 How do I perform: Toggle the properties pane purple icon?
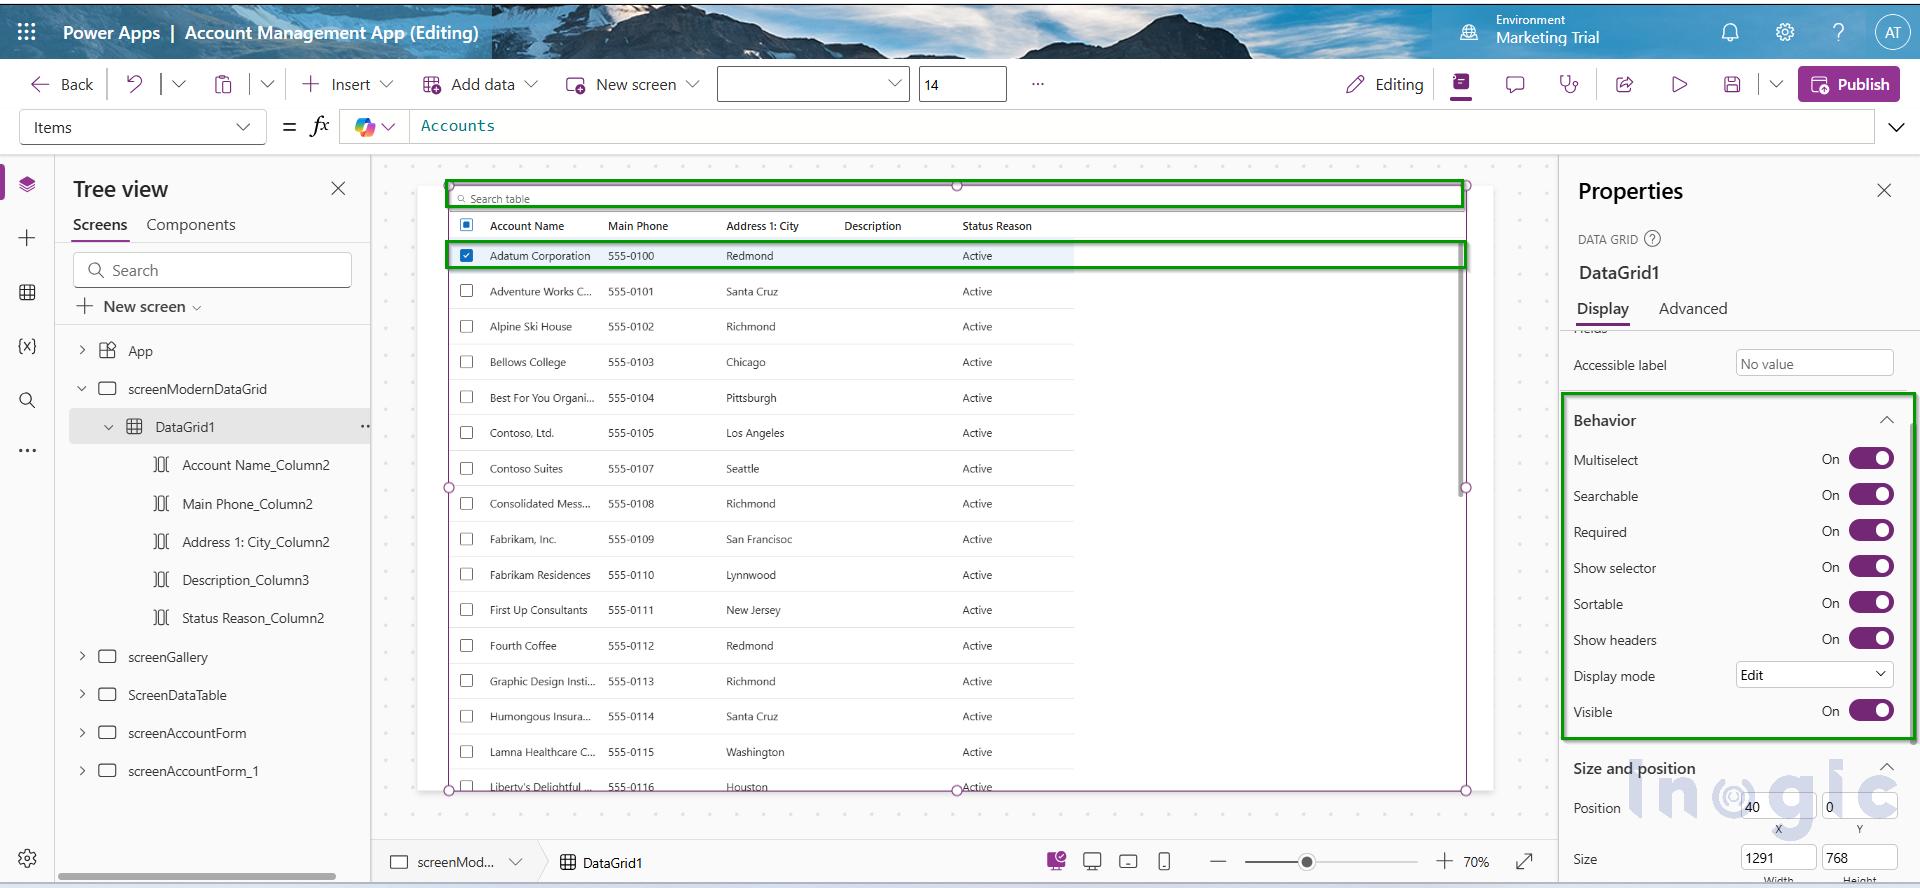coord(1461,84)
